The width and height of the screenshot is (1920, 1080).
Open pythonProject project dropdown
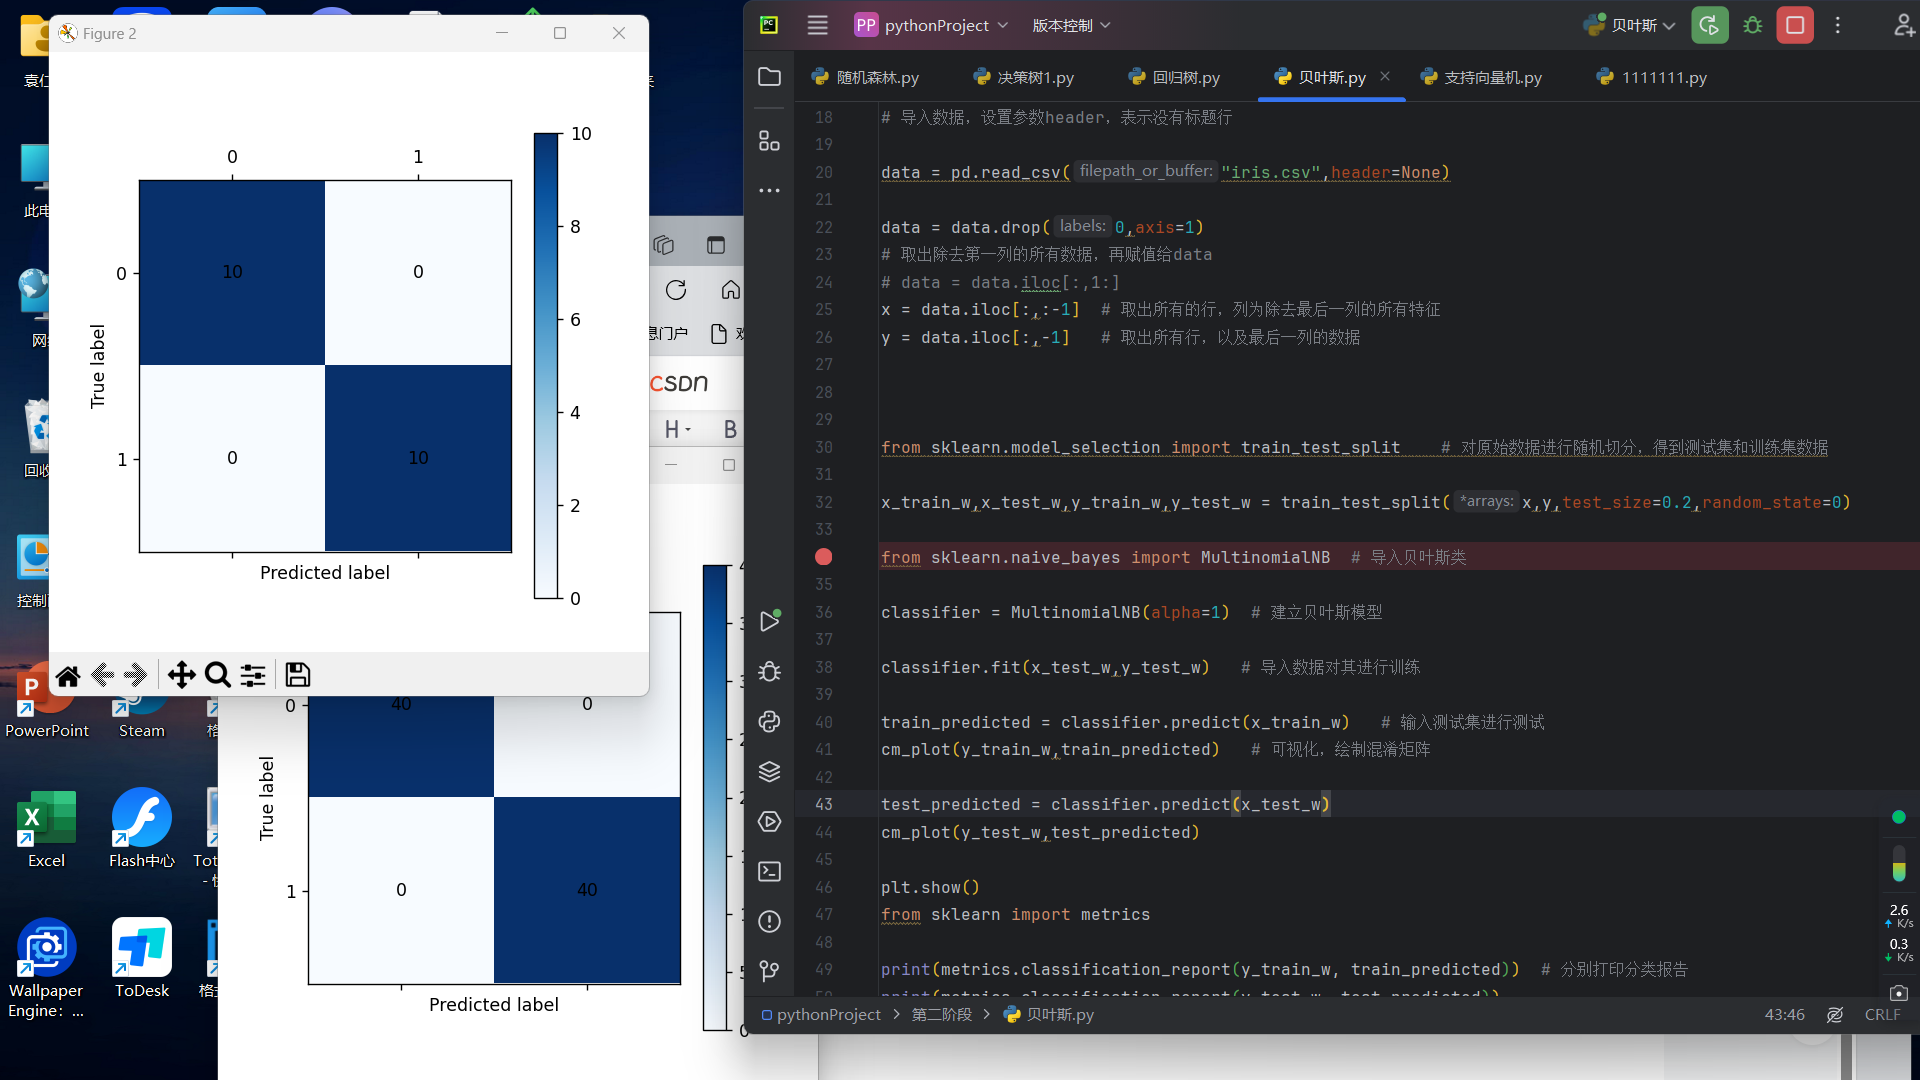(x=932, y=26)
